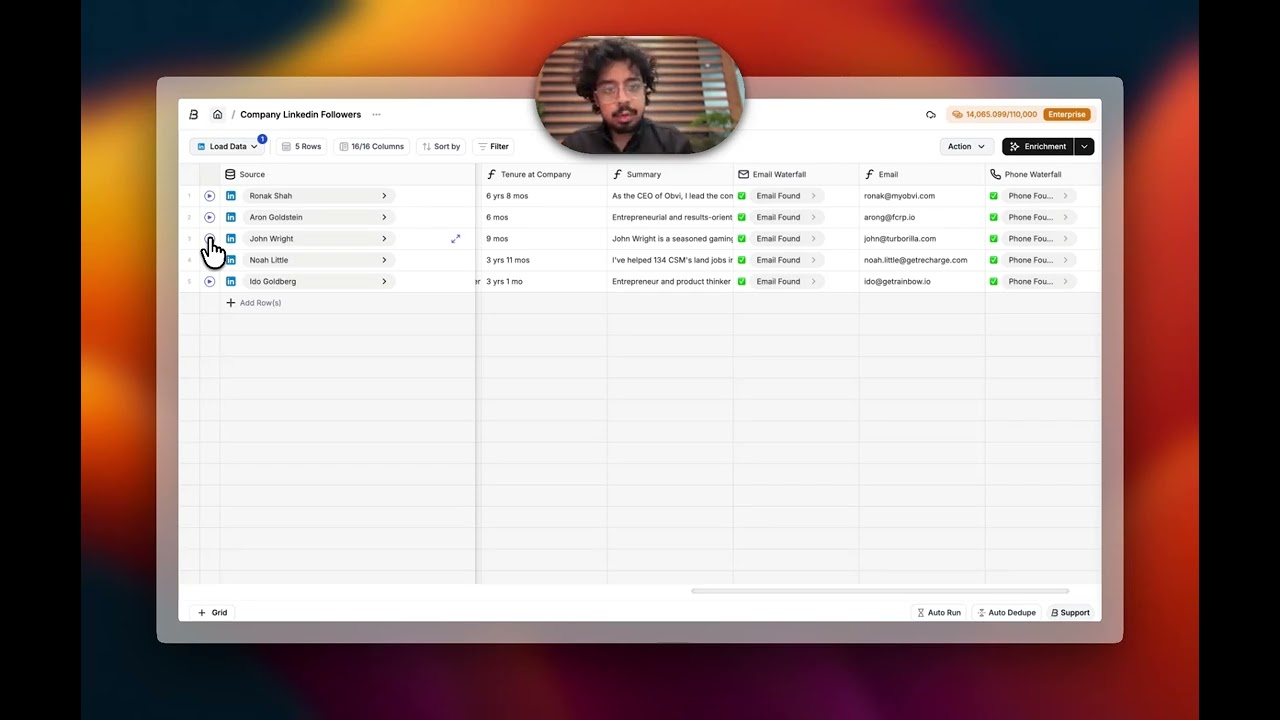Run the row for Ronak Shah
1280x720 pixels.
click(209, 196)
